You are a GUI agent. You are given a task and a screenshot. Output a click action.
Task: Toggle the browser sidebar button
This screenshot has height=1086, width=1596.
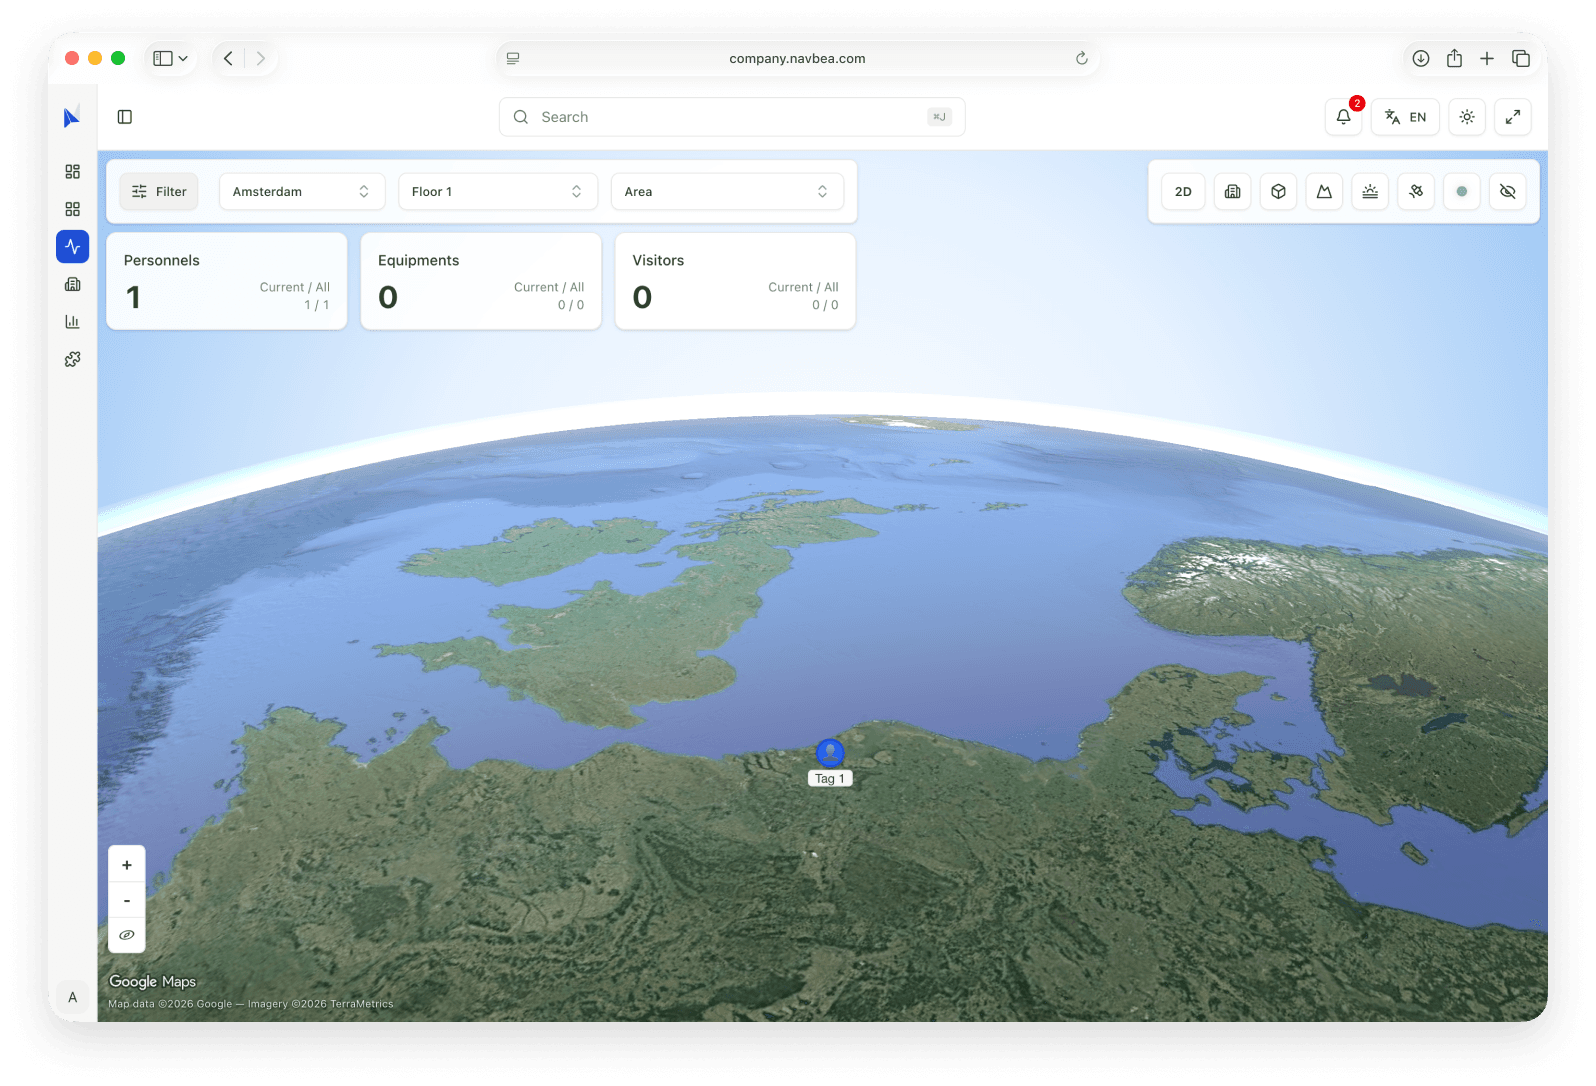point(163,59)
